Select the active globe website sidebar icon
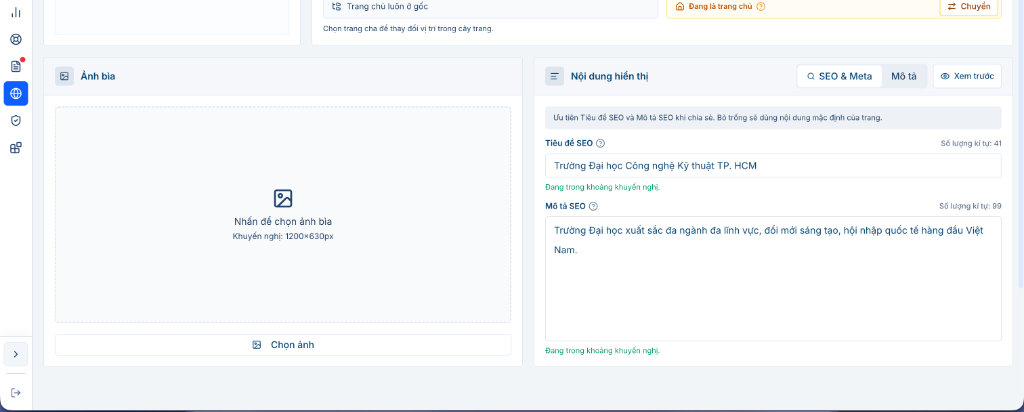1024x412 pixels. pos(16,93)
